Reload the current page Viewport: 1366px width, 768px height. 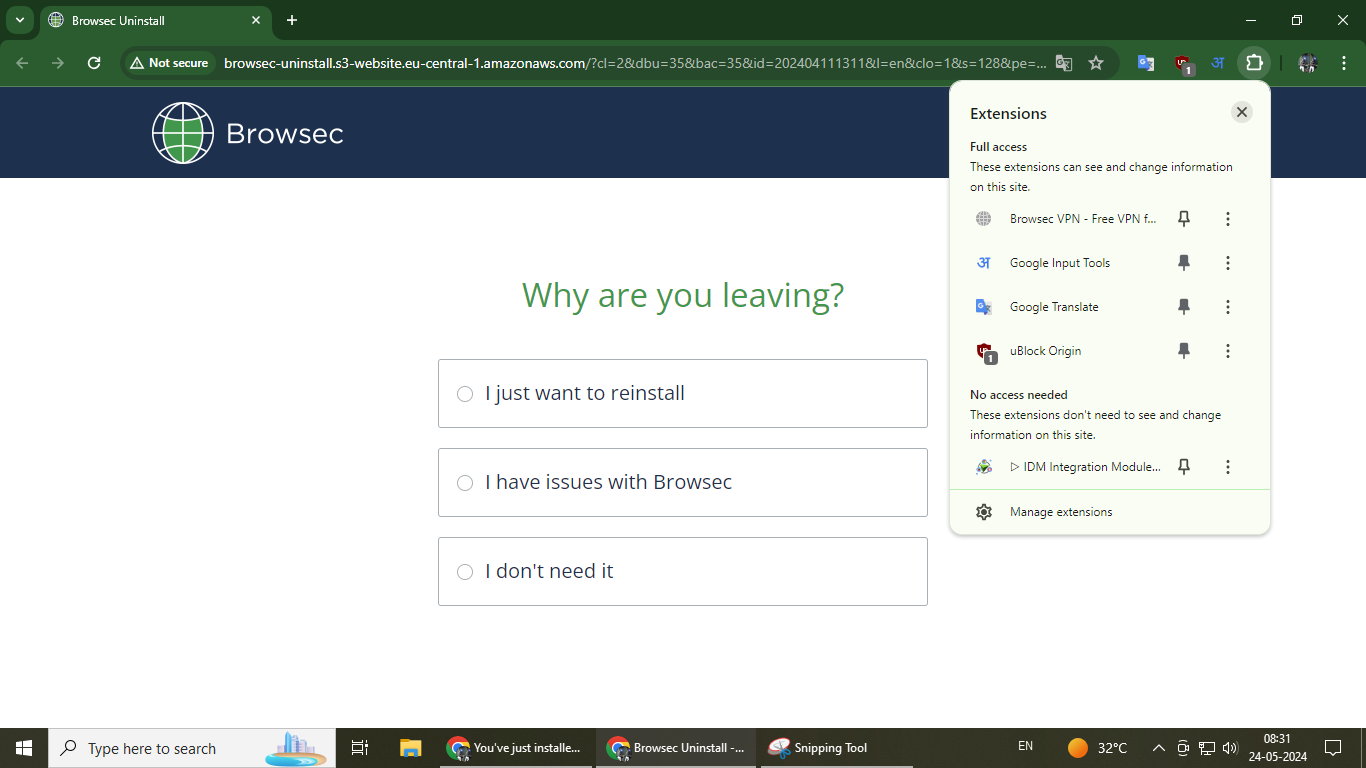(94, 63)
